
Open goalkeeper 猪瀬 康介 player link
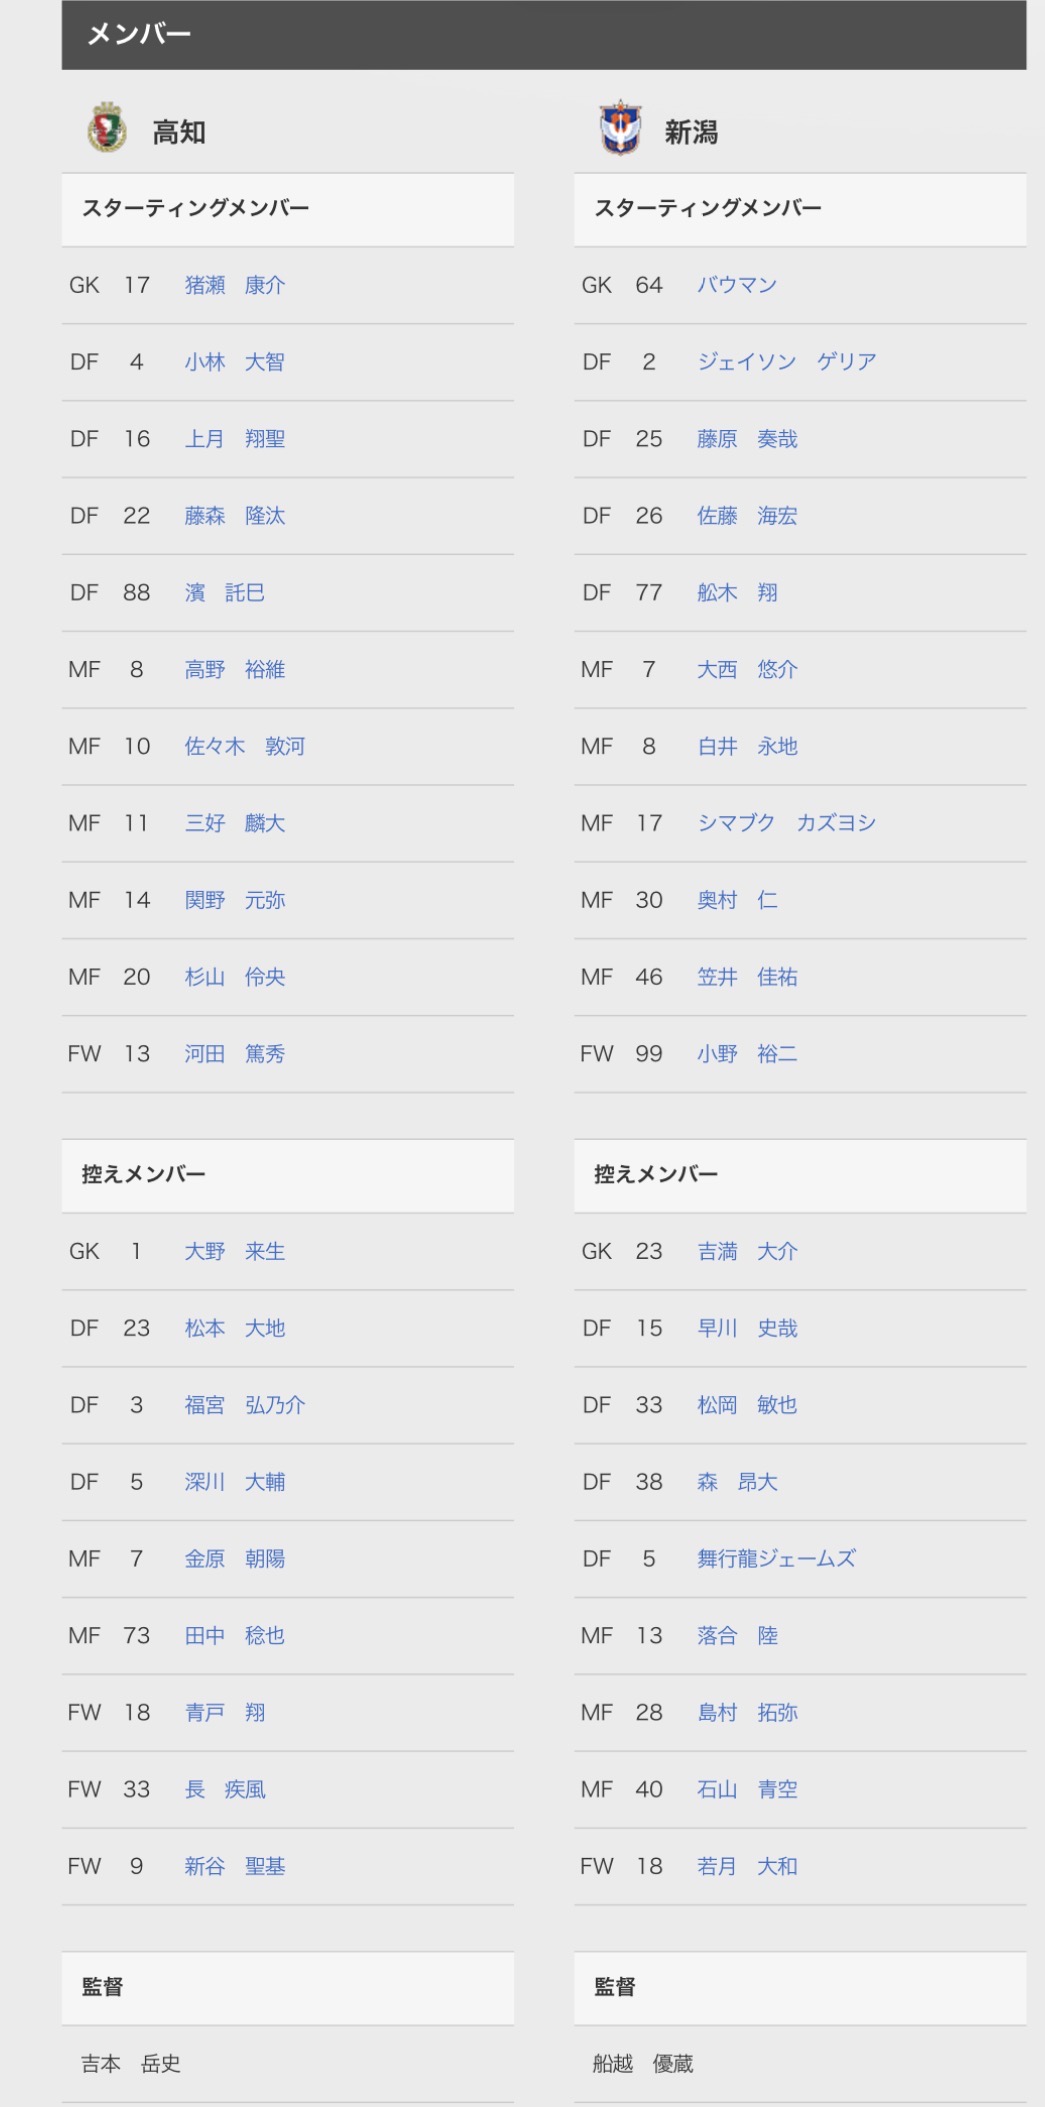(235, 285)
